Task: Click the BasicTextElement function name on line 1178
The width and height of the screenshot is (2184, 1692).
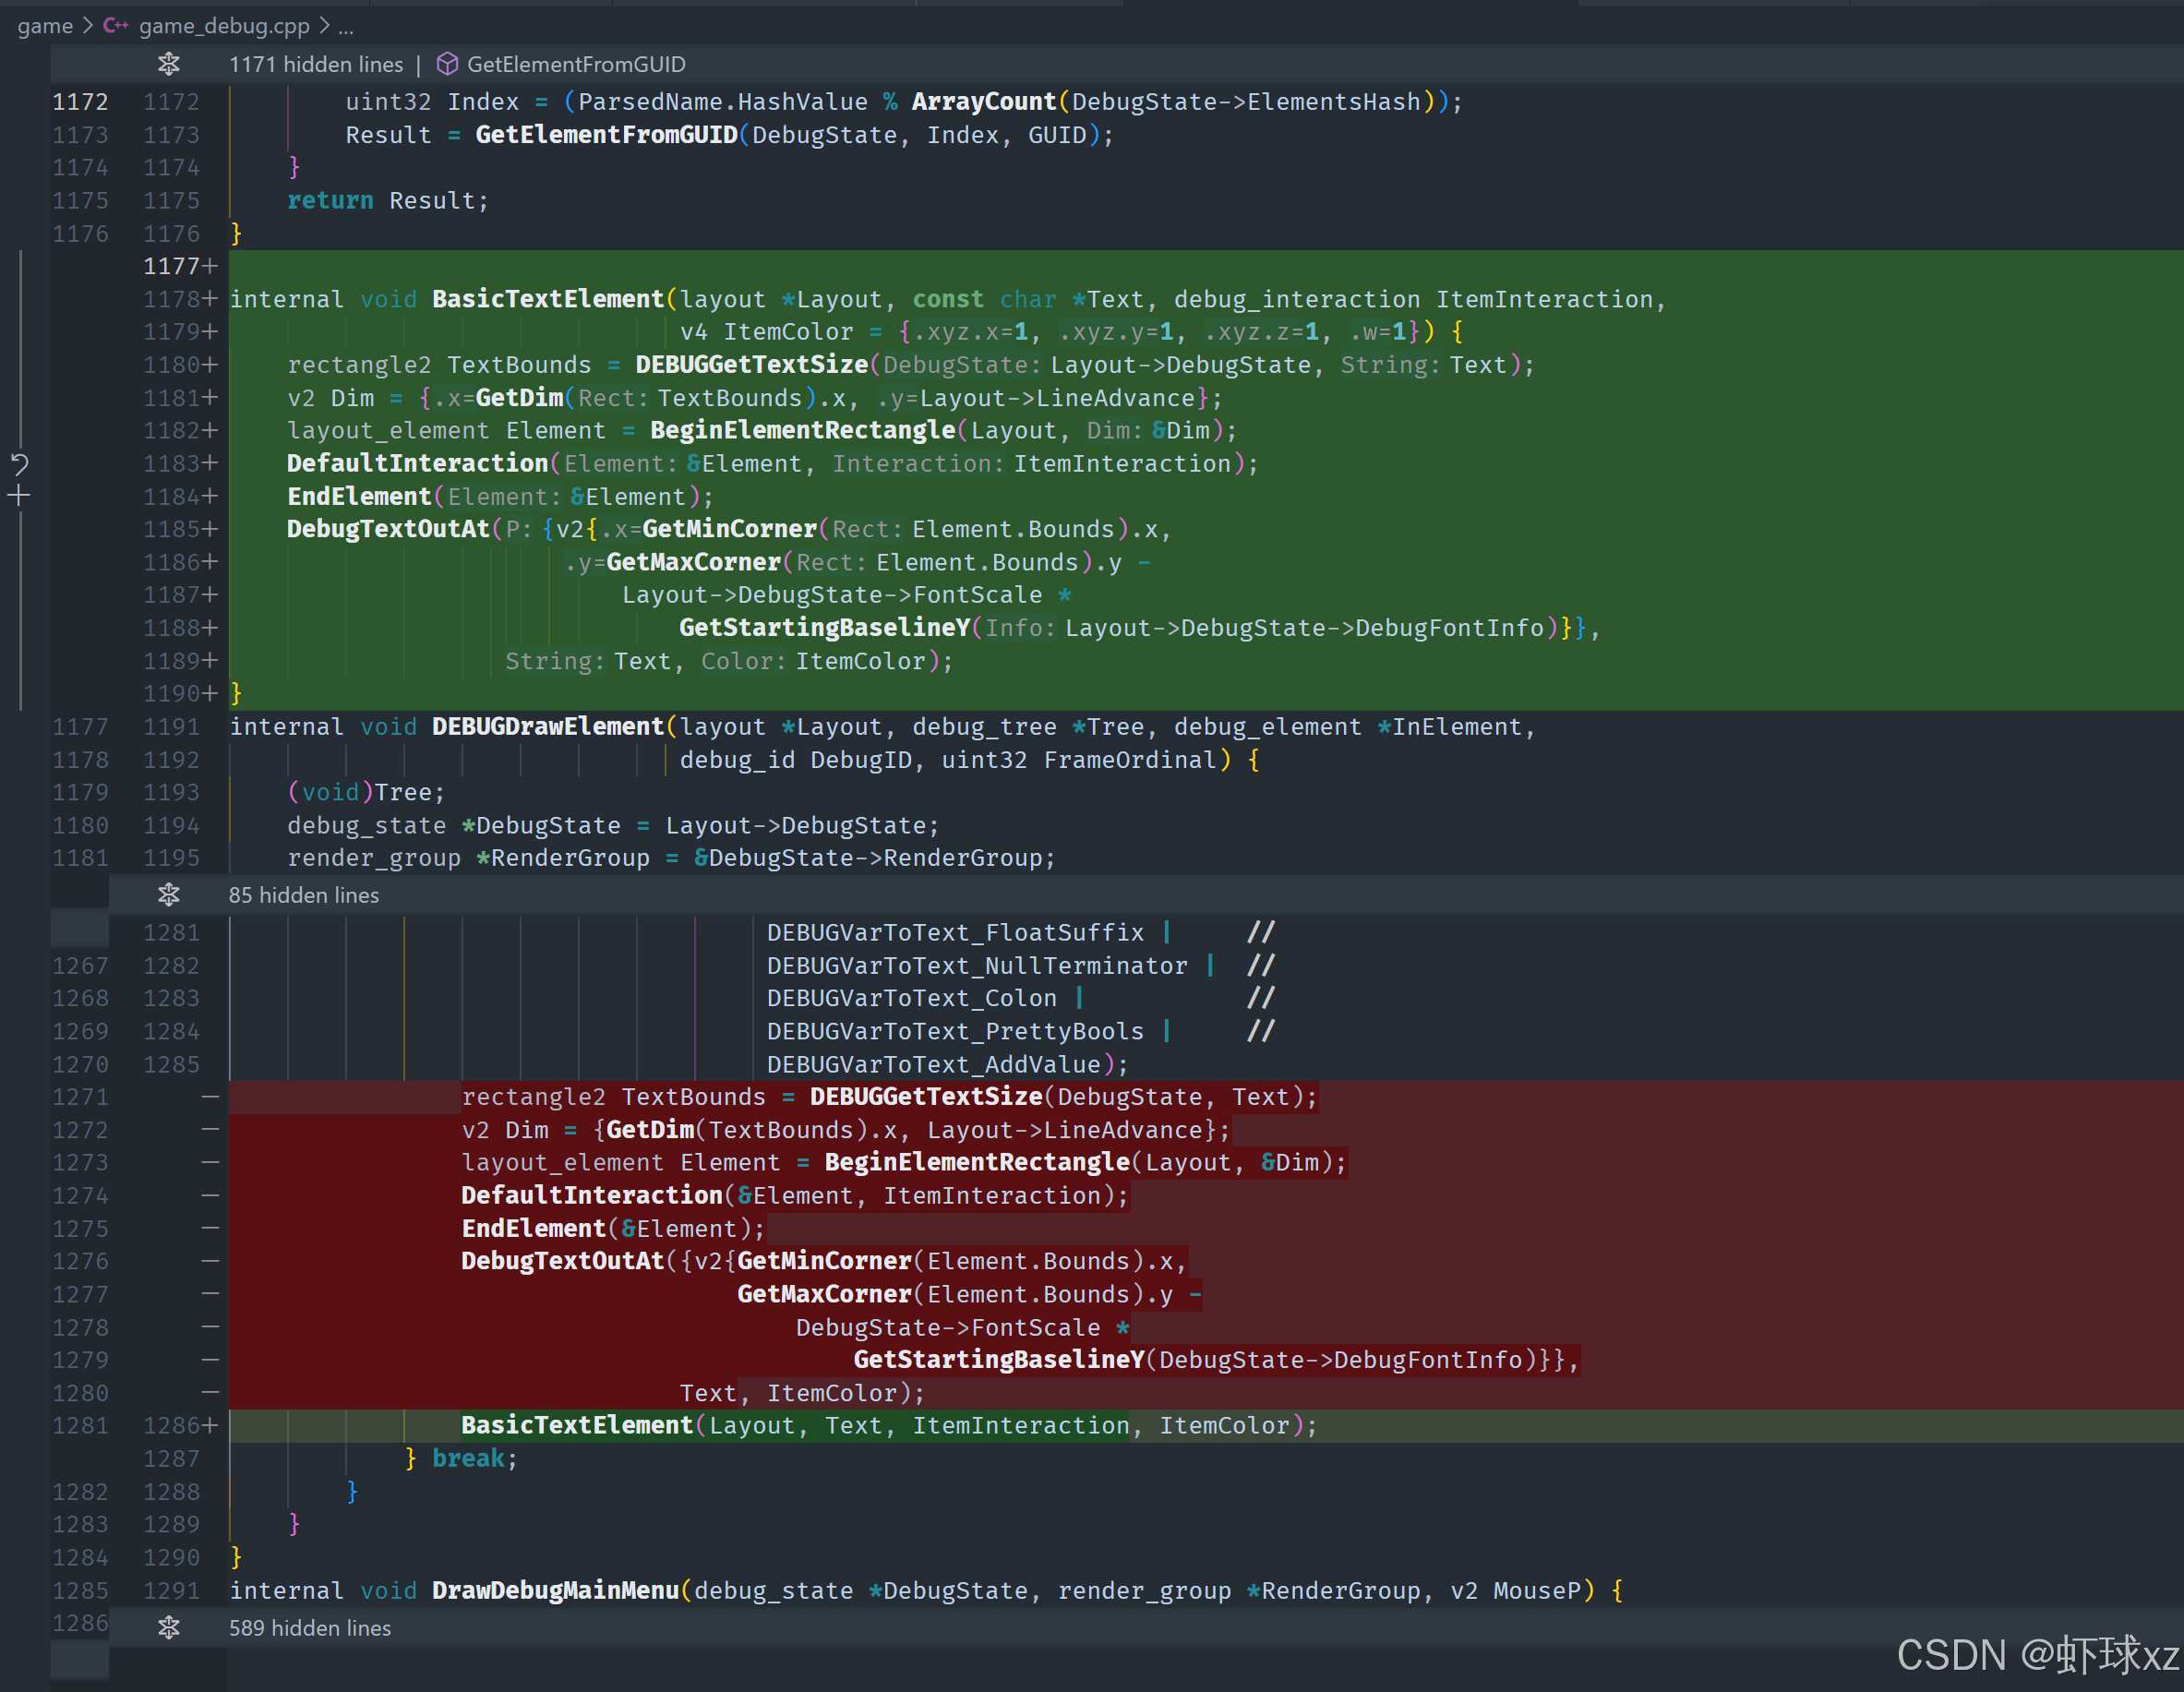Action: click(547, 299)
